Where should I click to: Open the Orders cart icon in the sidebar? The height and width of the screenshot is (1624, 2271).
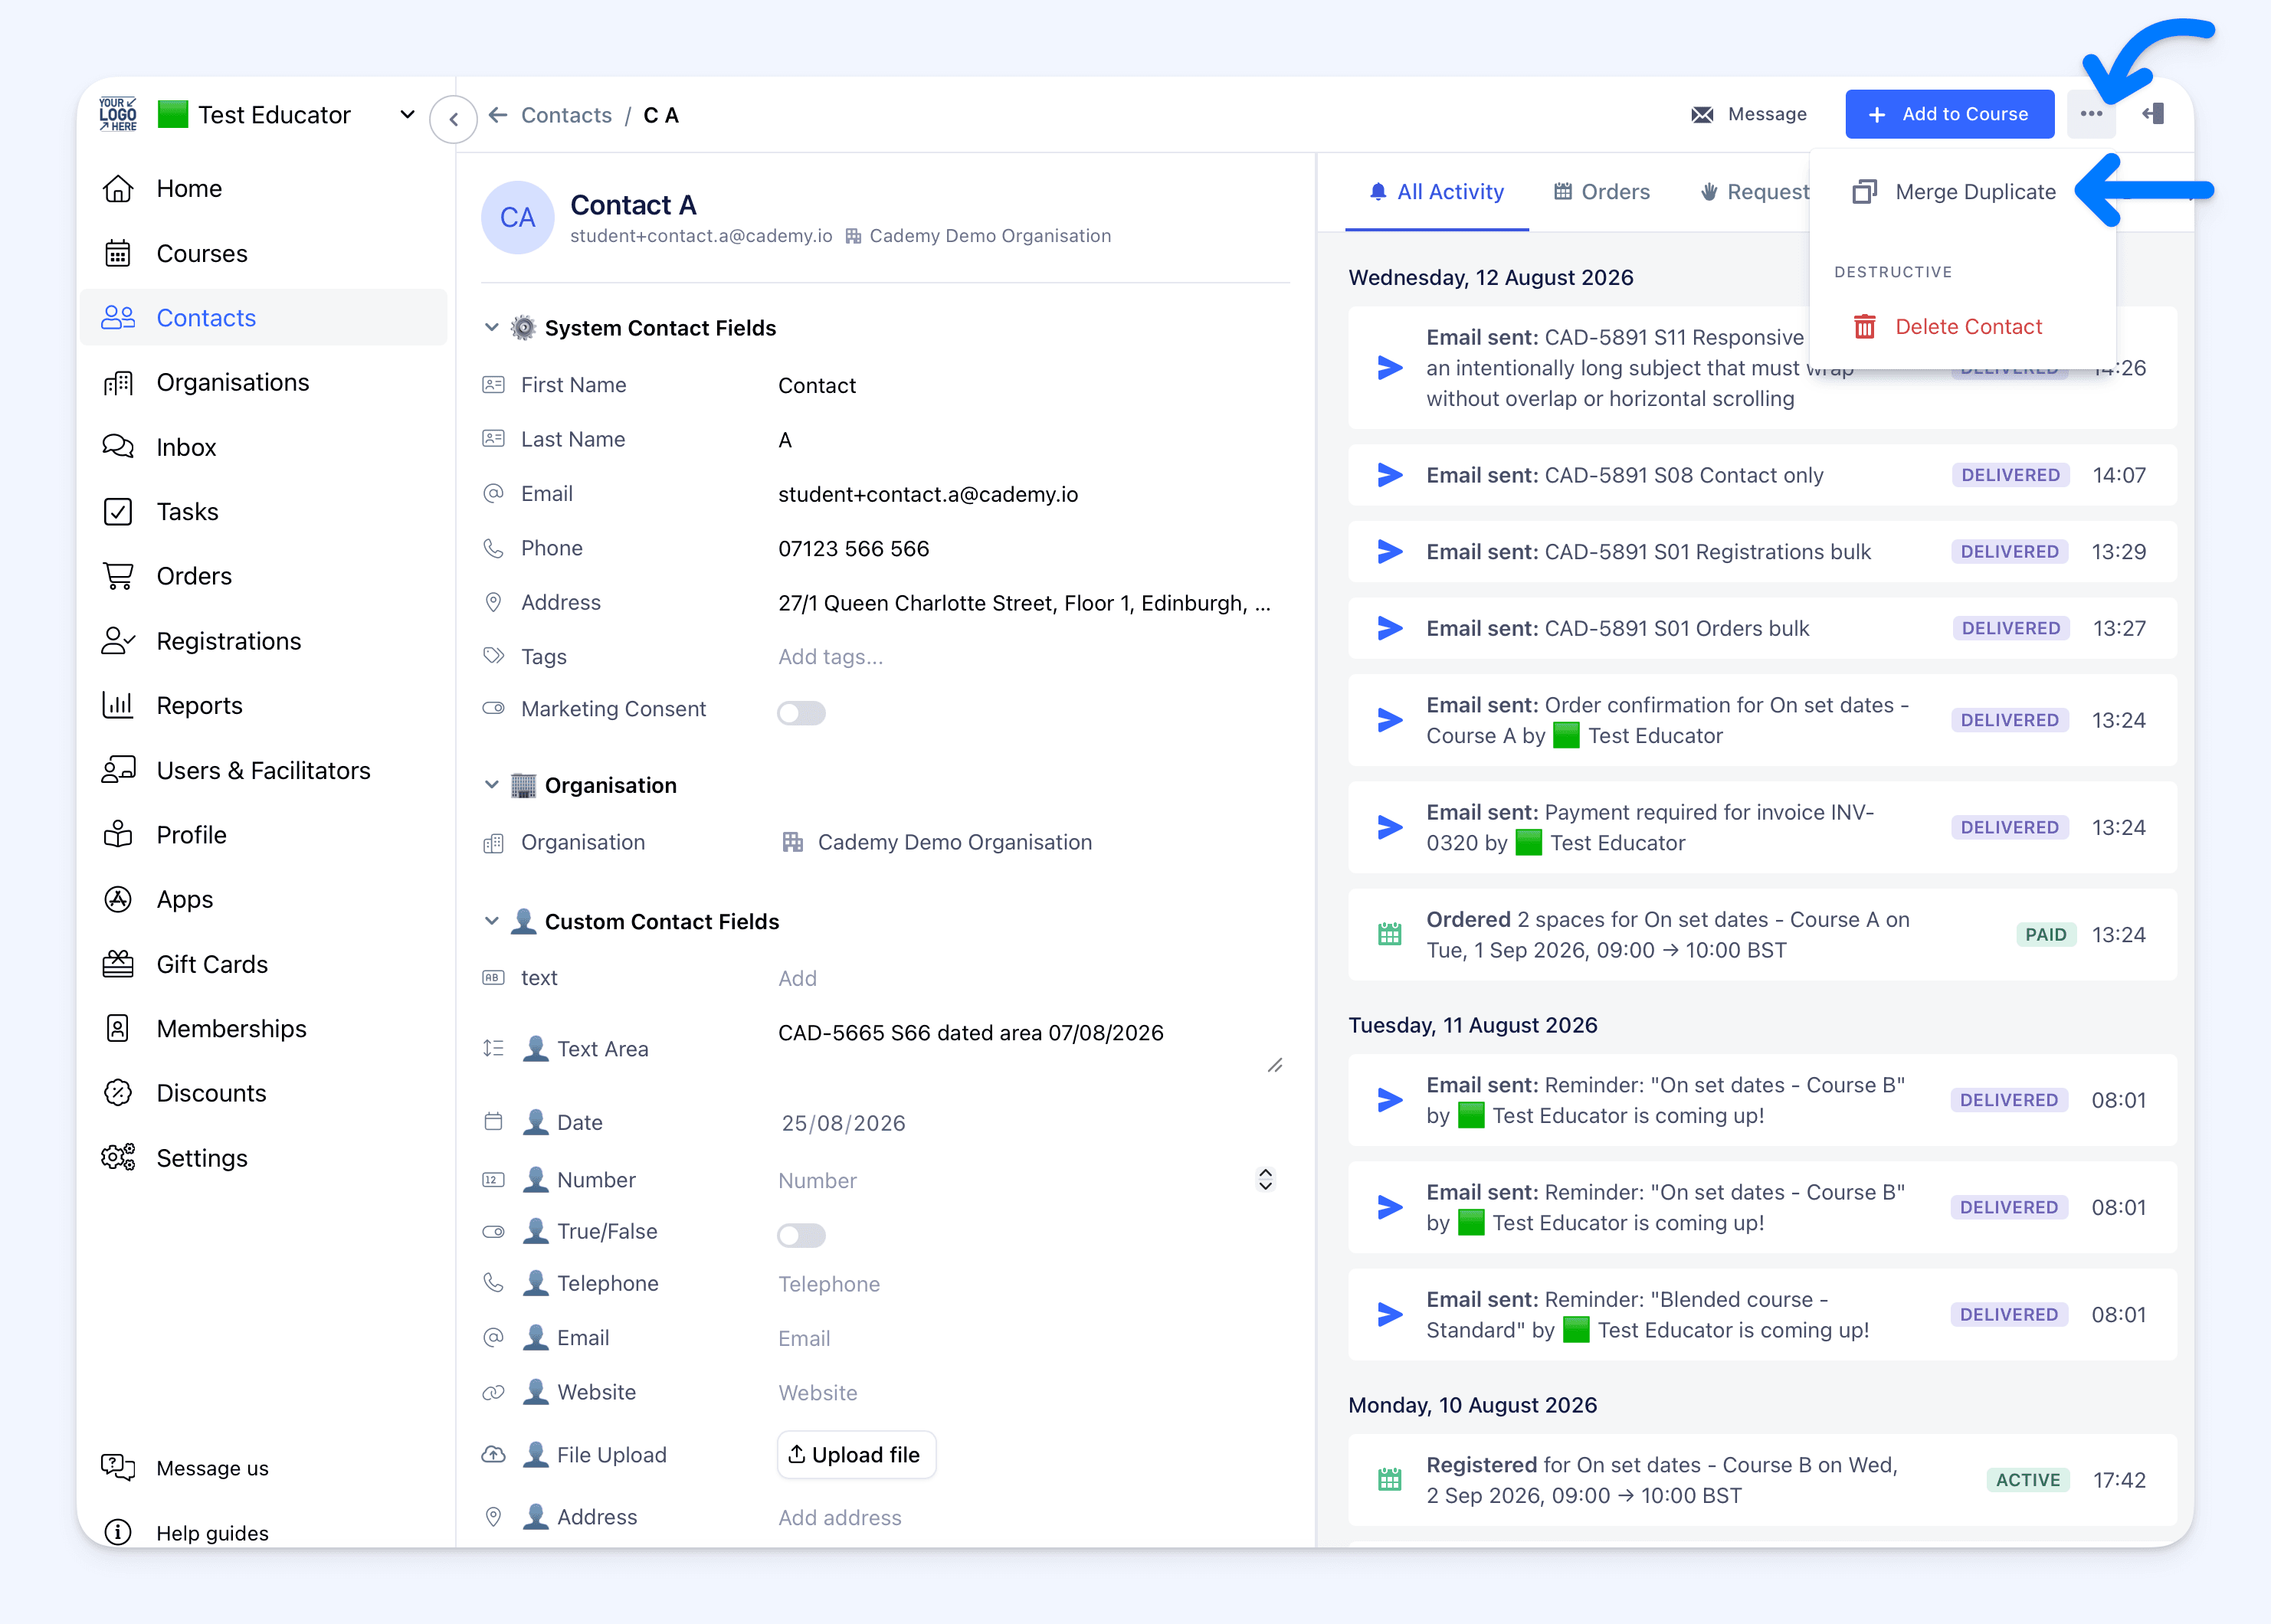click(118, 576)
